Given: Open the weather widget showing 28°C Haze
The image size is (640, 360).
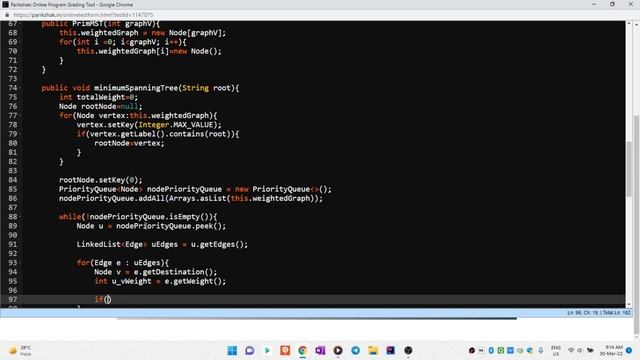Looking at the screenshot, I should pos(20,350).
